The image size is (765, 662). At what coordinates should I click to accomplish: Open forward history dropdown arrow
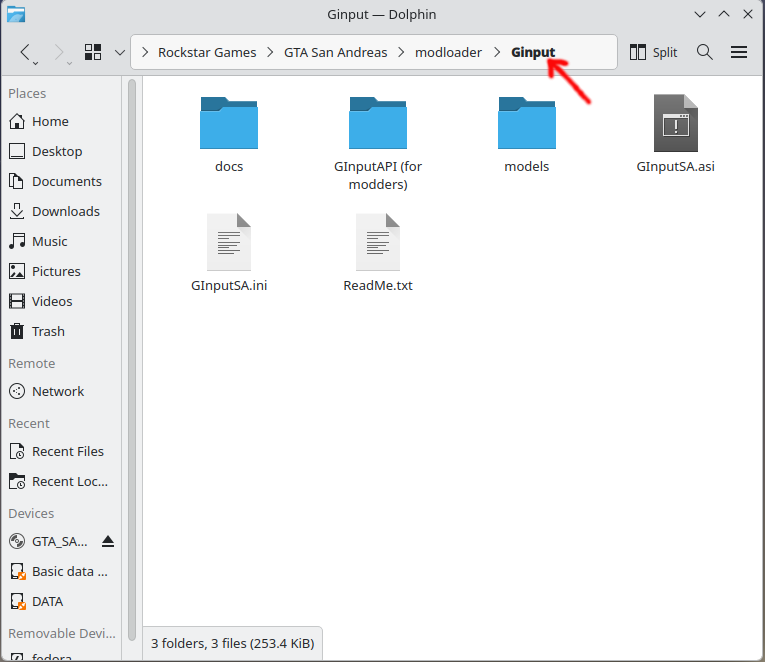point(69,63)
